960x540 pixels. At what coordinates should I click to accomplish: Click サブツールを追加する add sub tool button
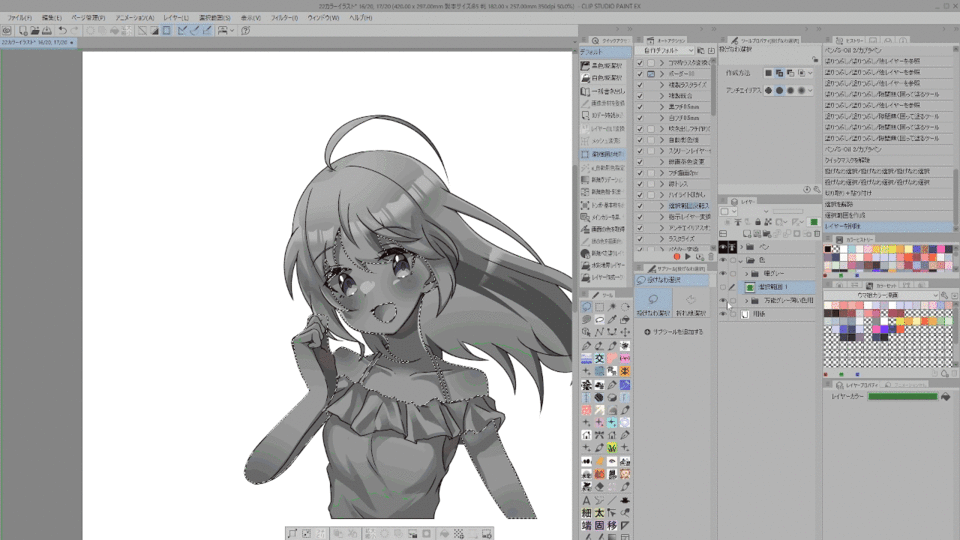pos(673,331)
